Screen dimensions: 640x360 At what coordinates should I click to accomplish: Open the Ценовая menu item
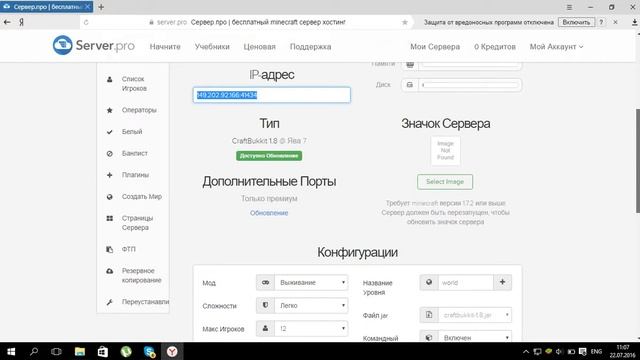pos(260,47)
